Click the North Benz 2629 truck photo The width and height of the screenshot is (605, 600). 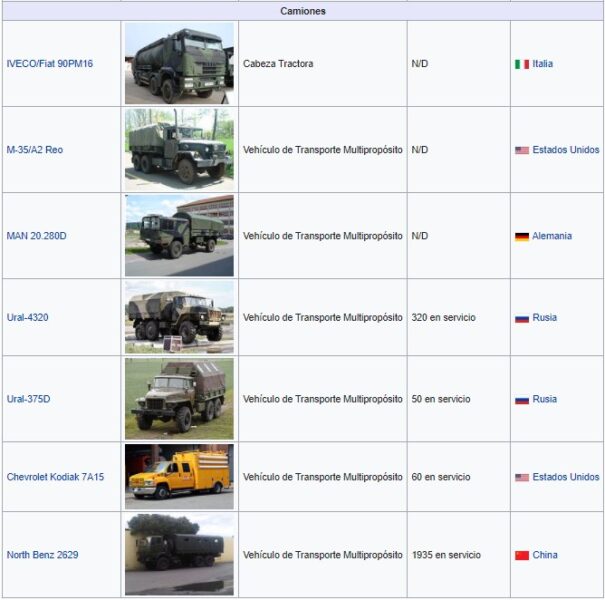coord(179,554)
